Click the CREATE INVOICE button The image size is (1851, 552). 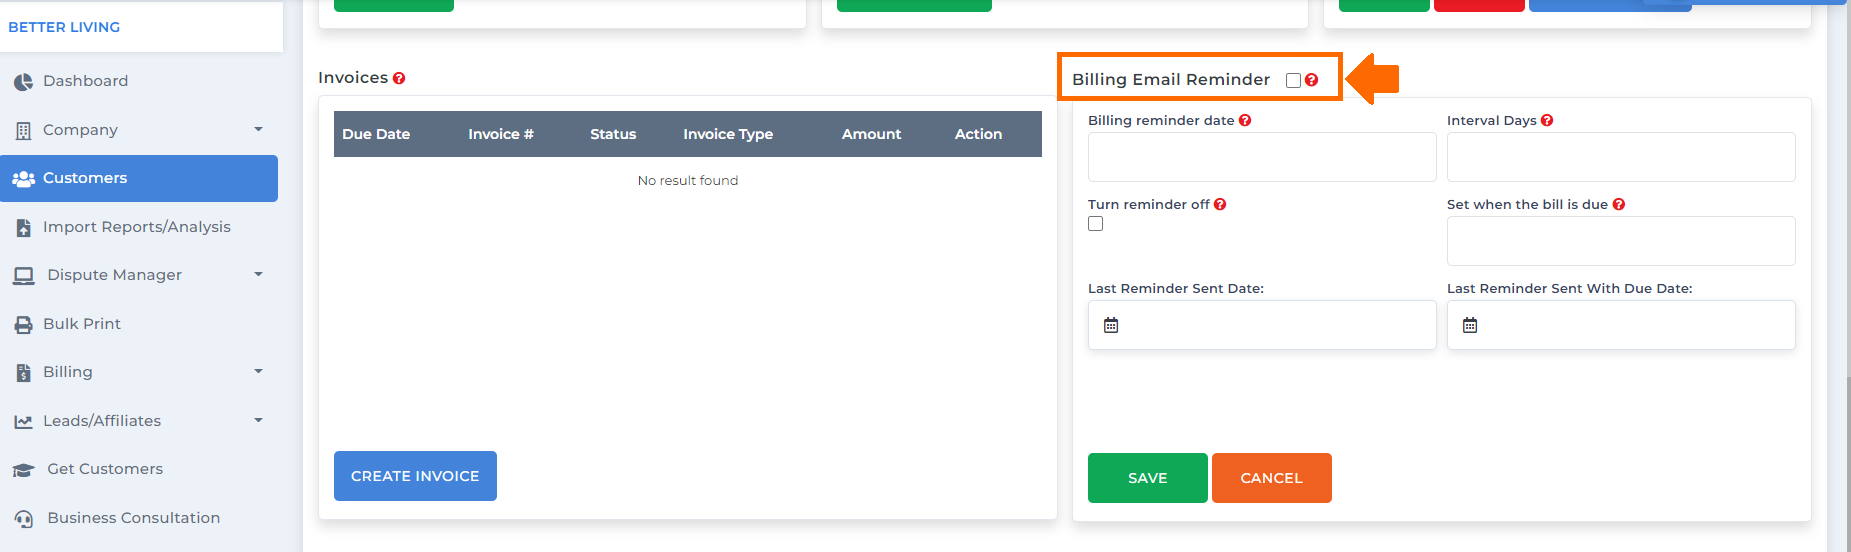pyautogui.click(x=415, y=476)
